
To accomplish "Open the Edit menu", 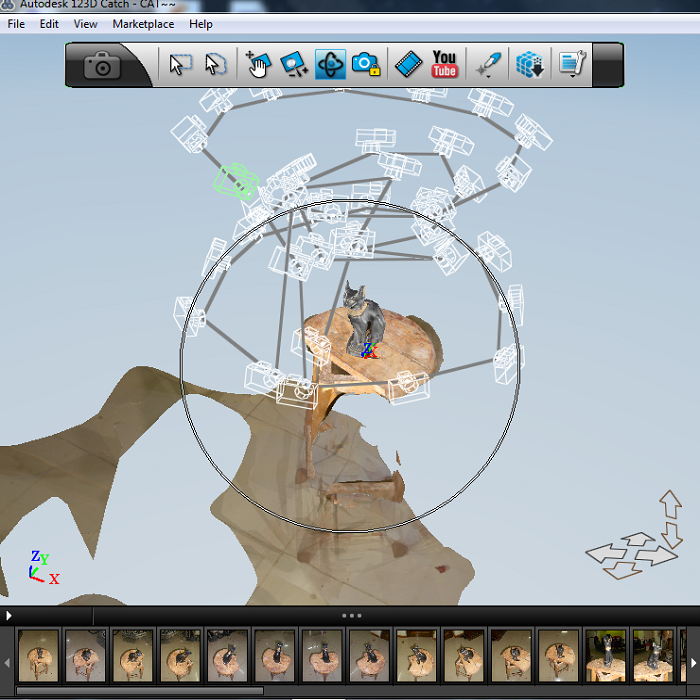I will click(x=49, y=24).
